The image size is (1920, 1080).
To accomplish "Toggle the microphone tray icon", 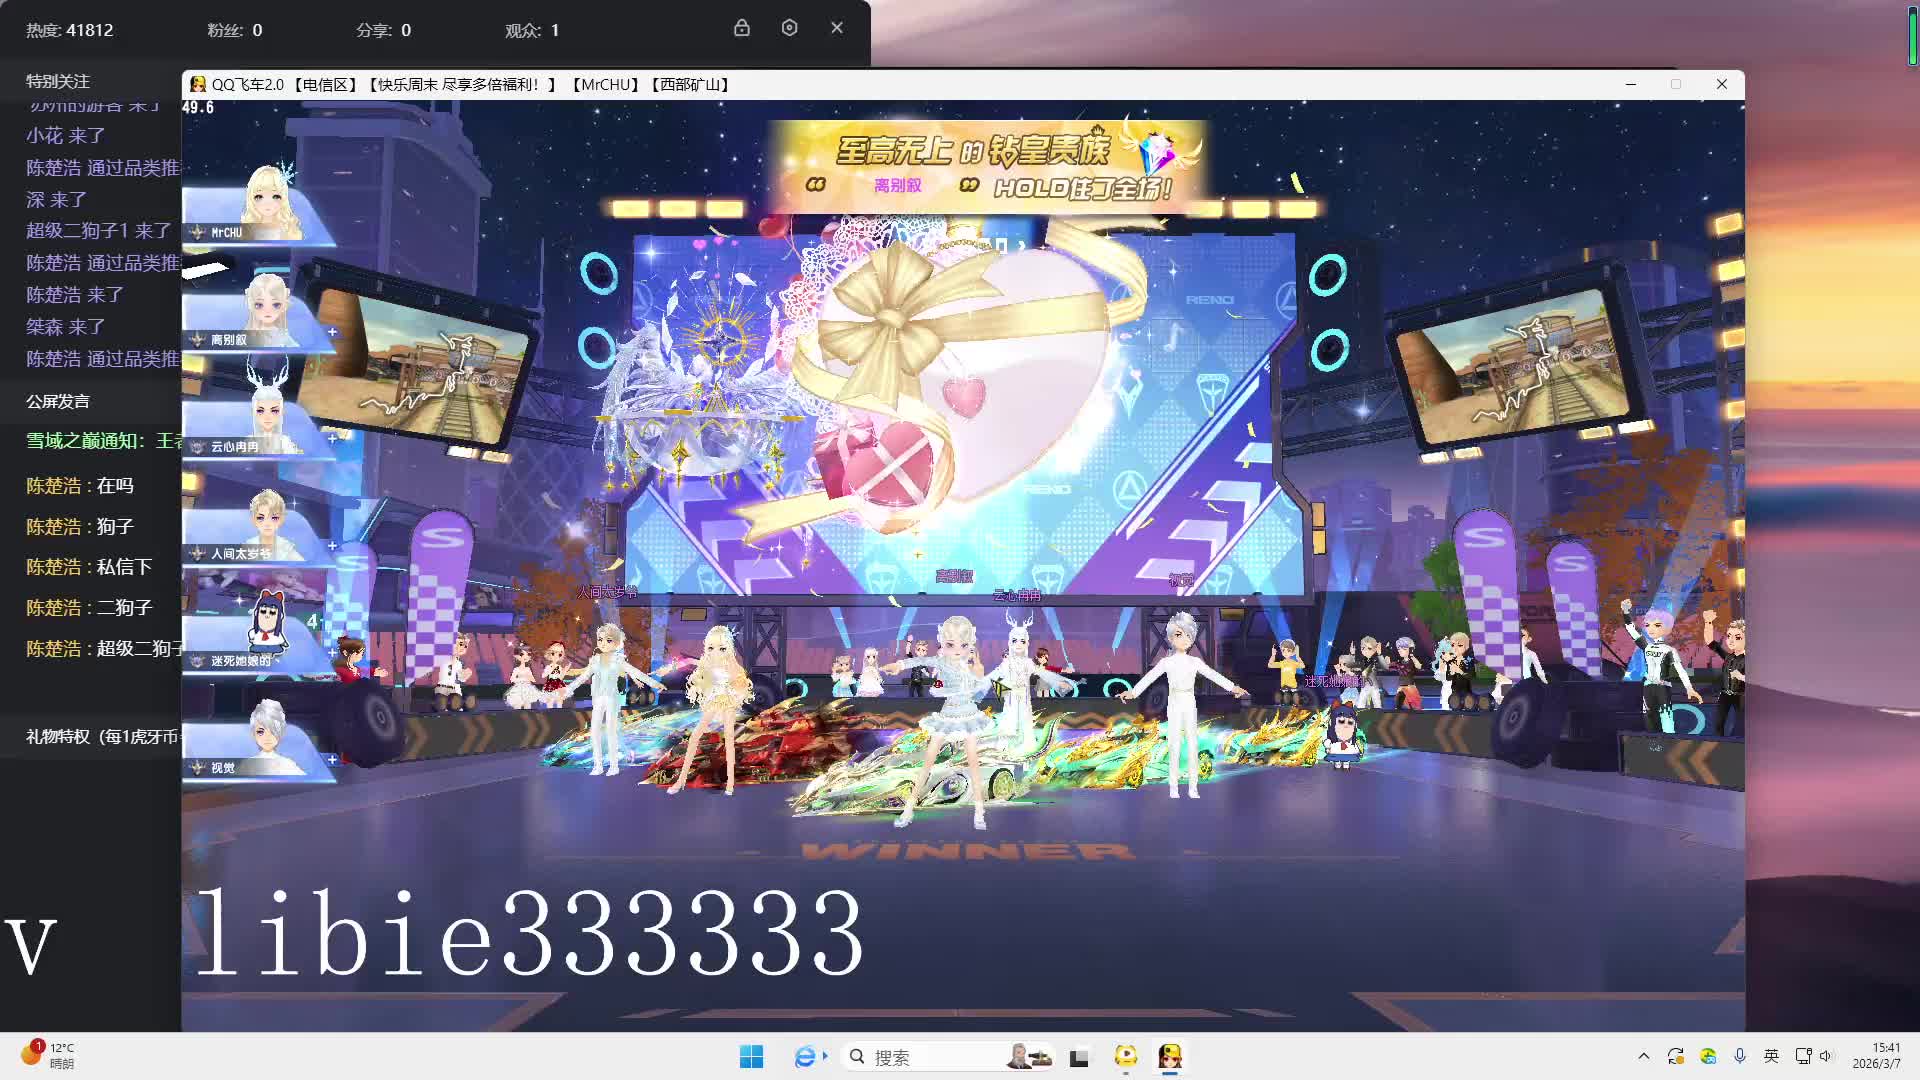I will point(1740,1056).
